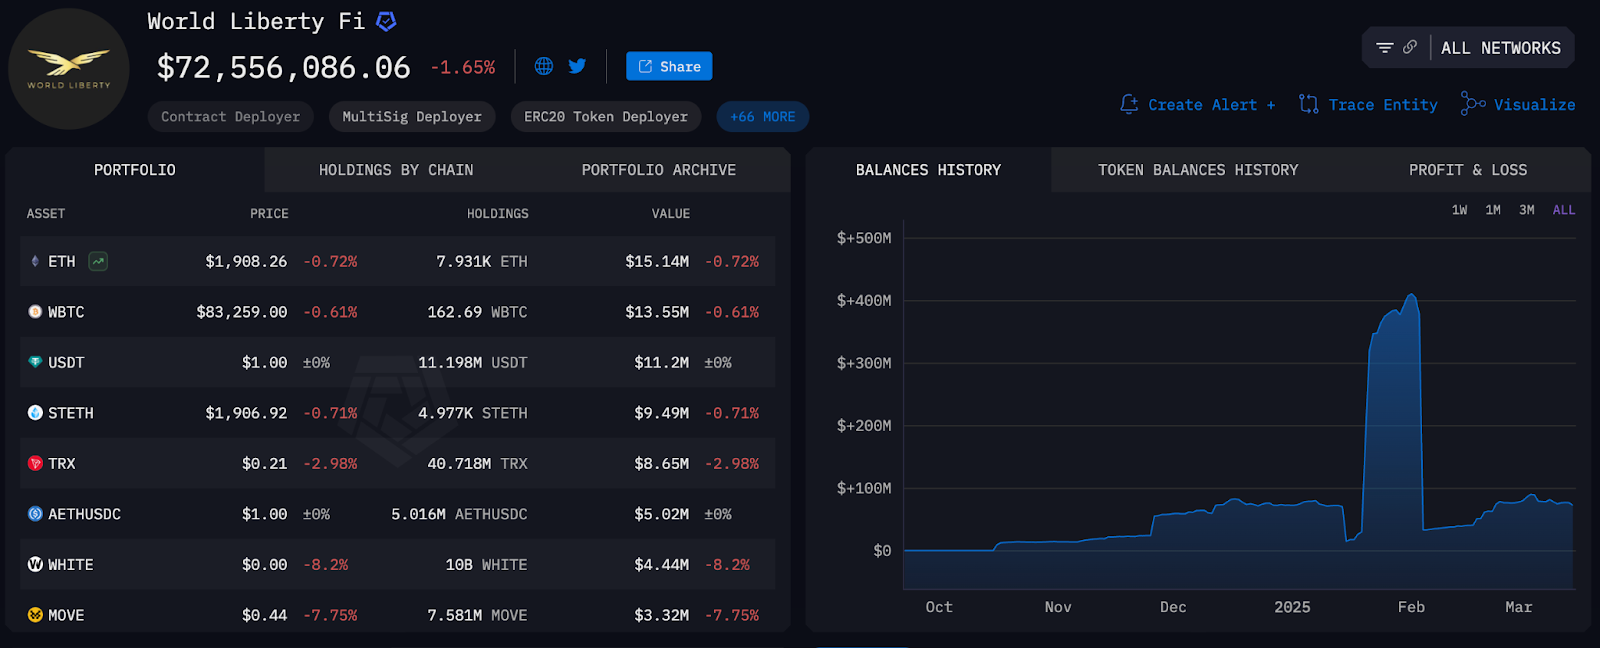
Task: Open the Profit & Loss tab
Action: click(1467, 170)
